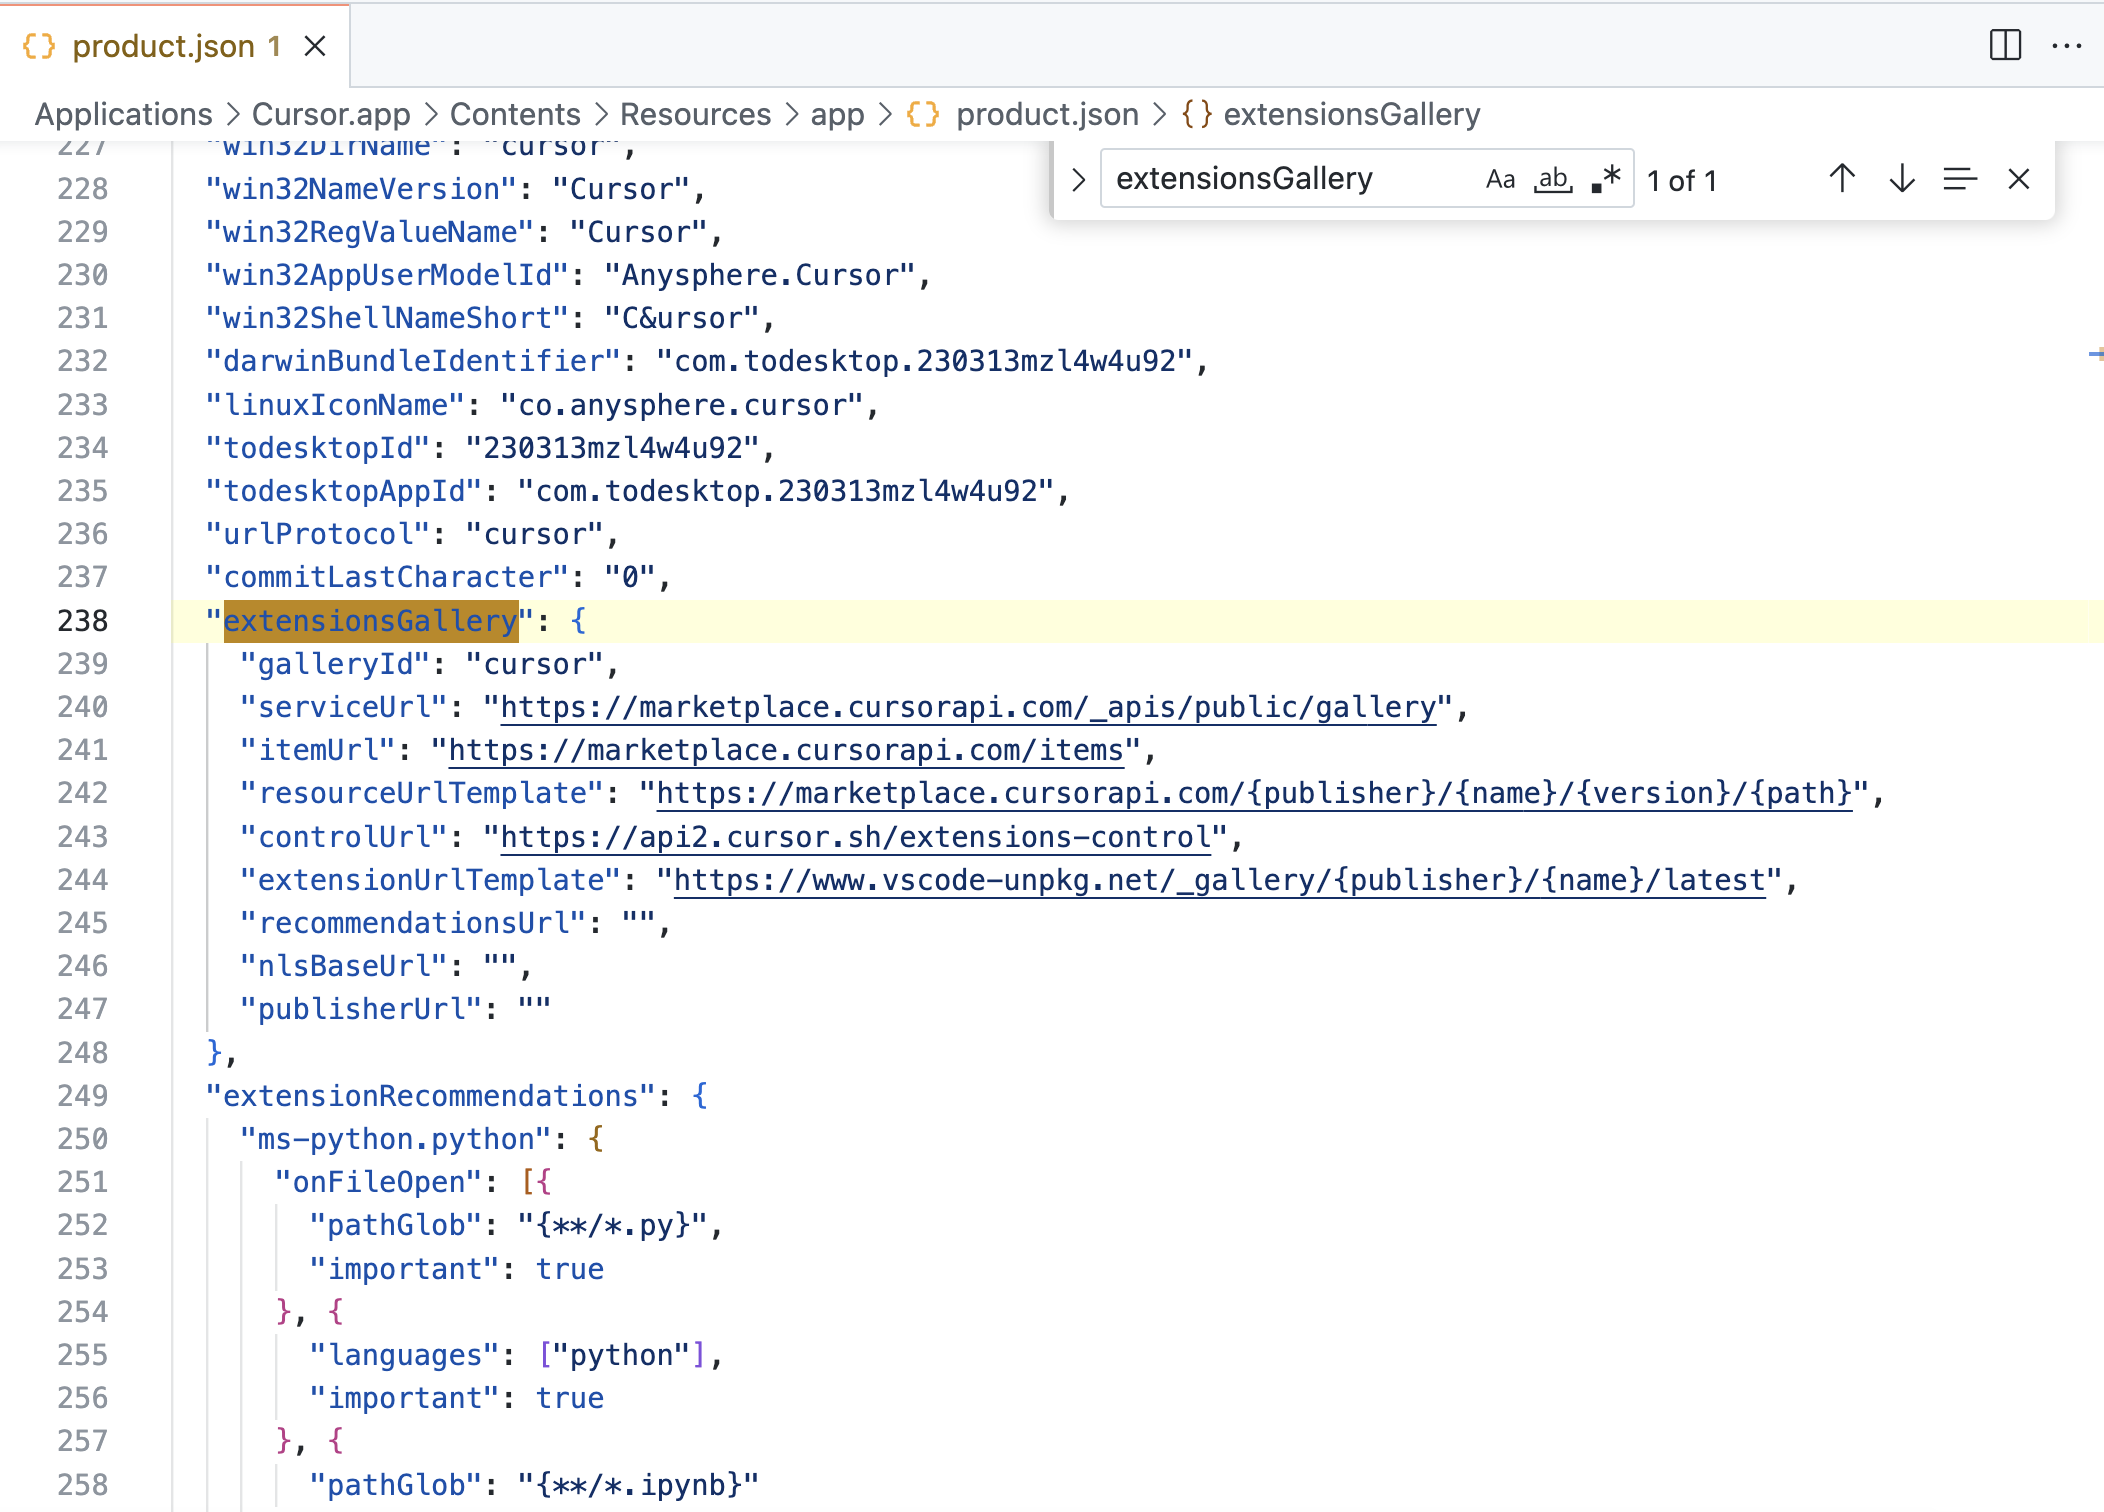The image size is (2104, 1512).
Task: Open Cursor.app breadcrumb
Action: tap(331, 114)
